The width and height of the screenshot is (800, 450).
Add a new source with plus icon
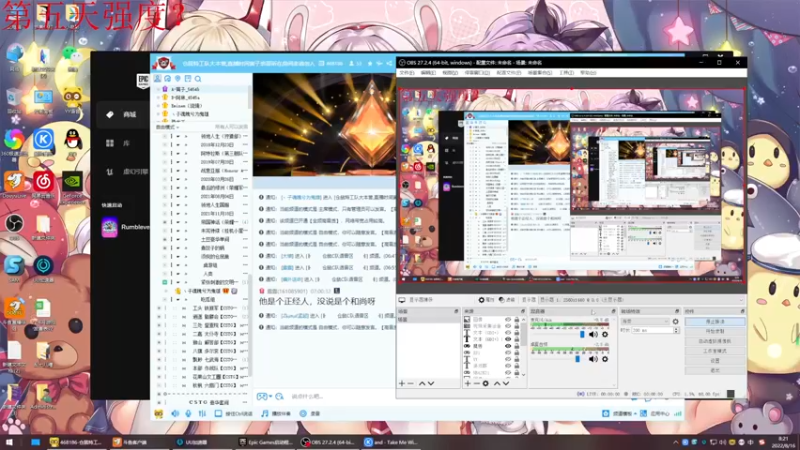[x=467, y=383]
